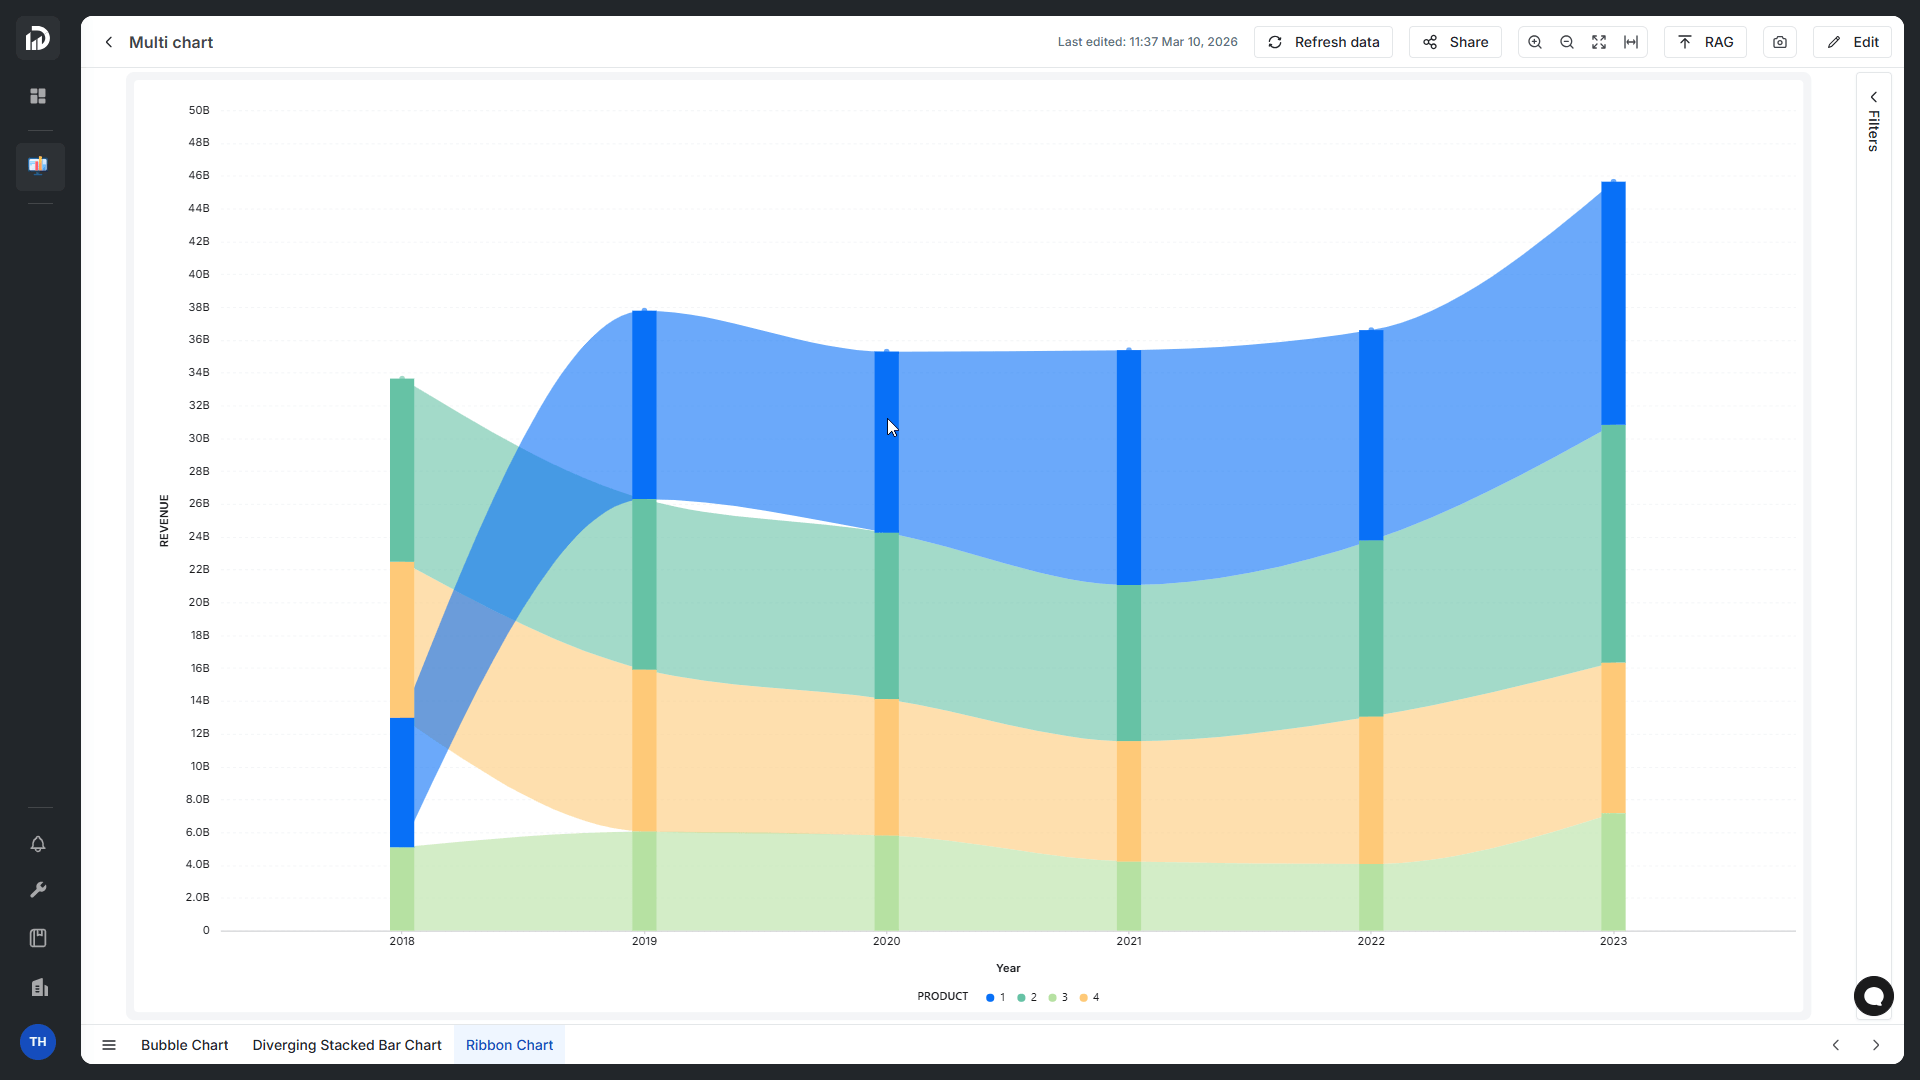Click the fit-to-width icon
Screen dimensions: 1920x1080
click(1631, 42)
